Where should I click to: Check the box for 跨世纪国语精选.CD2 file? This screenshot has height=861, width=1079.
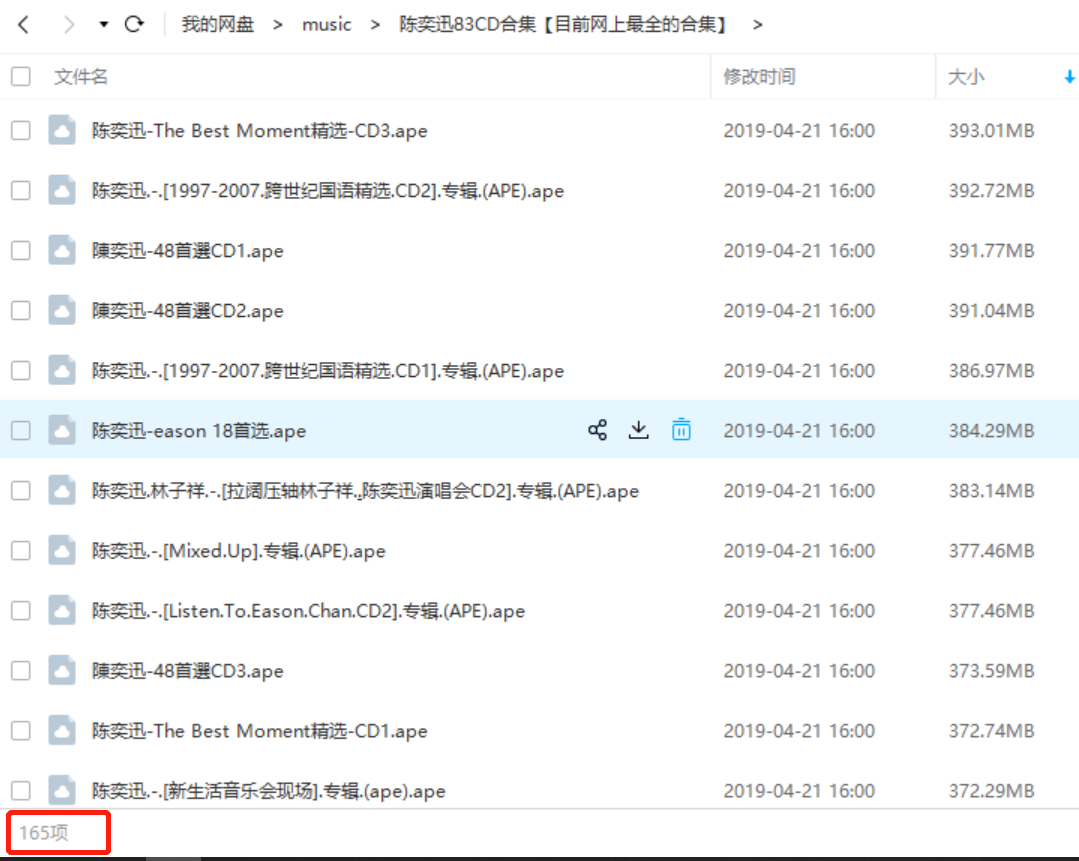21,191
